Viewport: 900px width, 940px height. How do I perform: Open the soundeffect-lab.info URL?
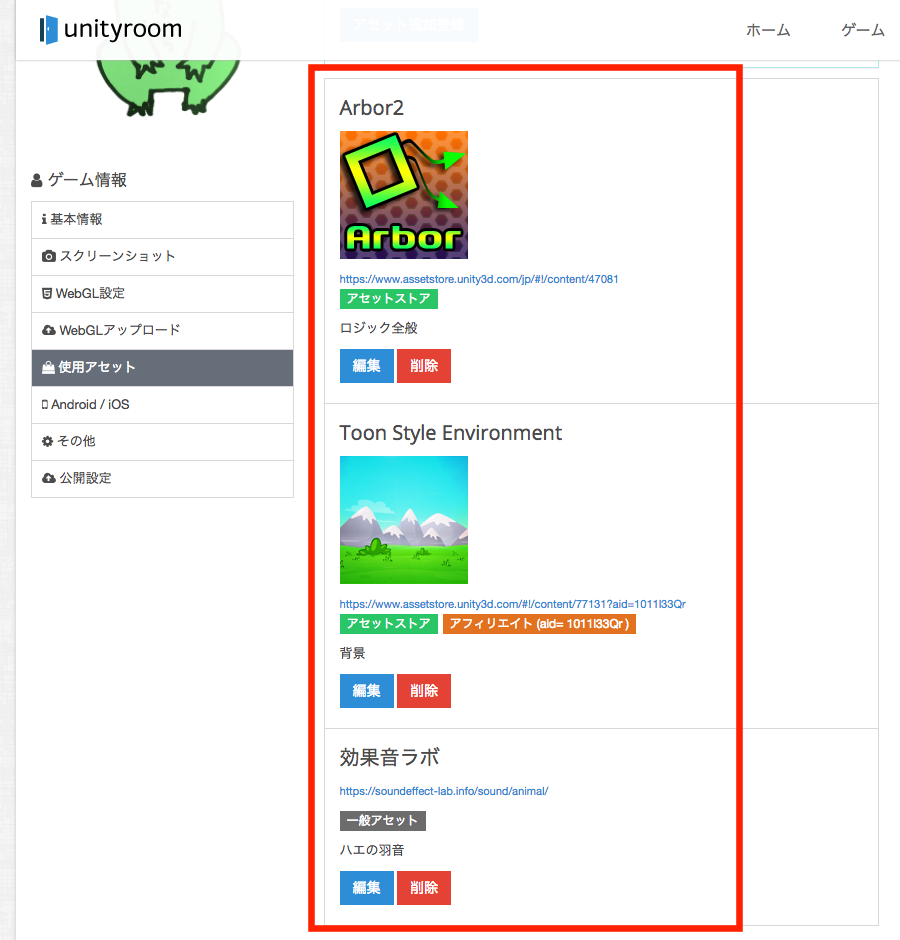point(444,791)
